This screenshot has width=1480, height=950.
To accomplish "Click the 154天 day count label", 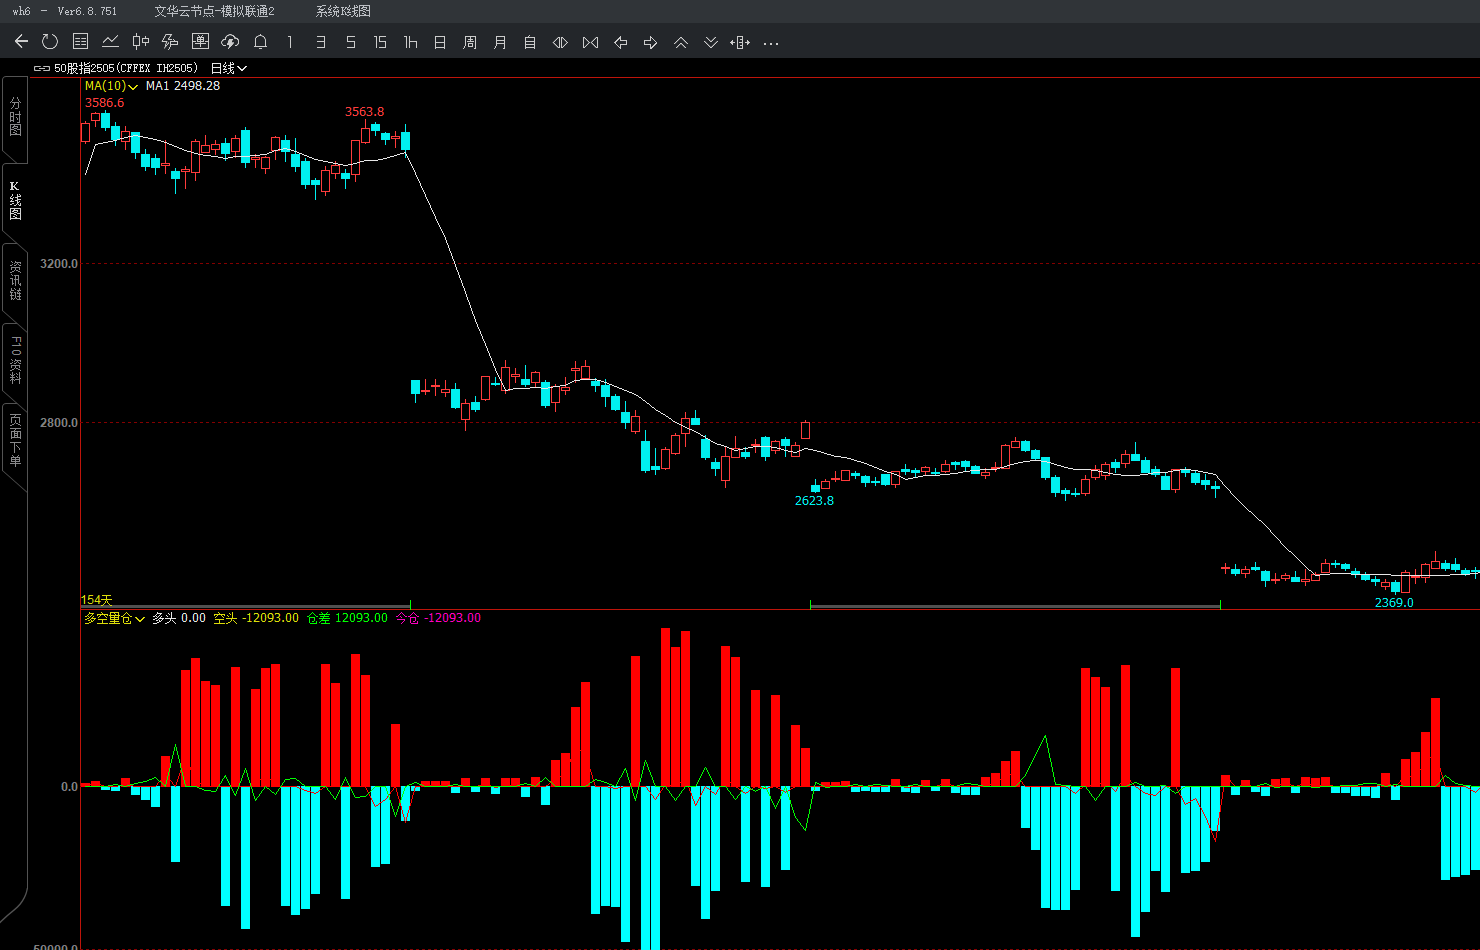I will point(97,600).
